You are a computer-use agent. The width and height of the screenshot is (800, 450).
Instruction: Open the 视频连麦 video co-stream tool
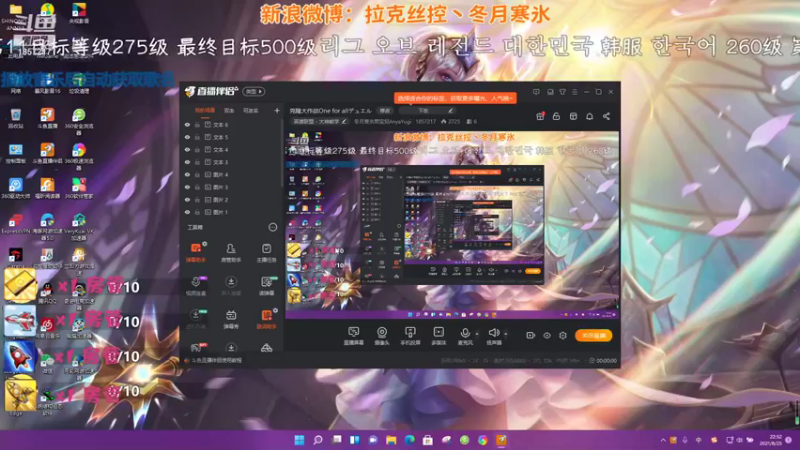tap(196, 286)
